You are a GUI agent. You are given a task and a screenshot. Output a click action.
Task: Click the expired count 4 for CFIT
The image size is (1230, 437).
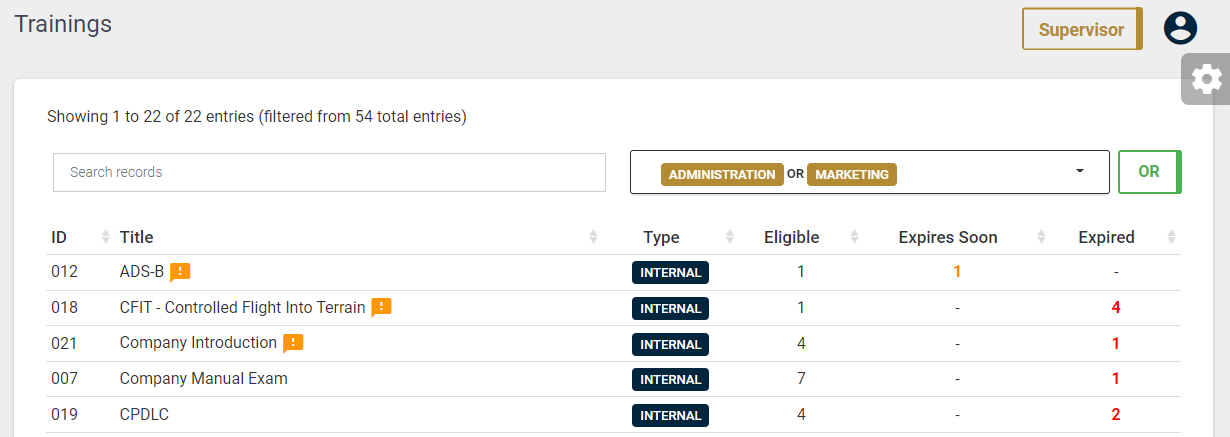[1116, 308]
